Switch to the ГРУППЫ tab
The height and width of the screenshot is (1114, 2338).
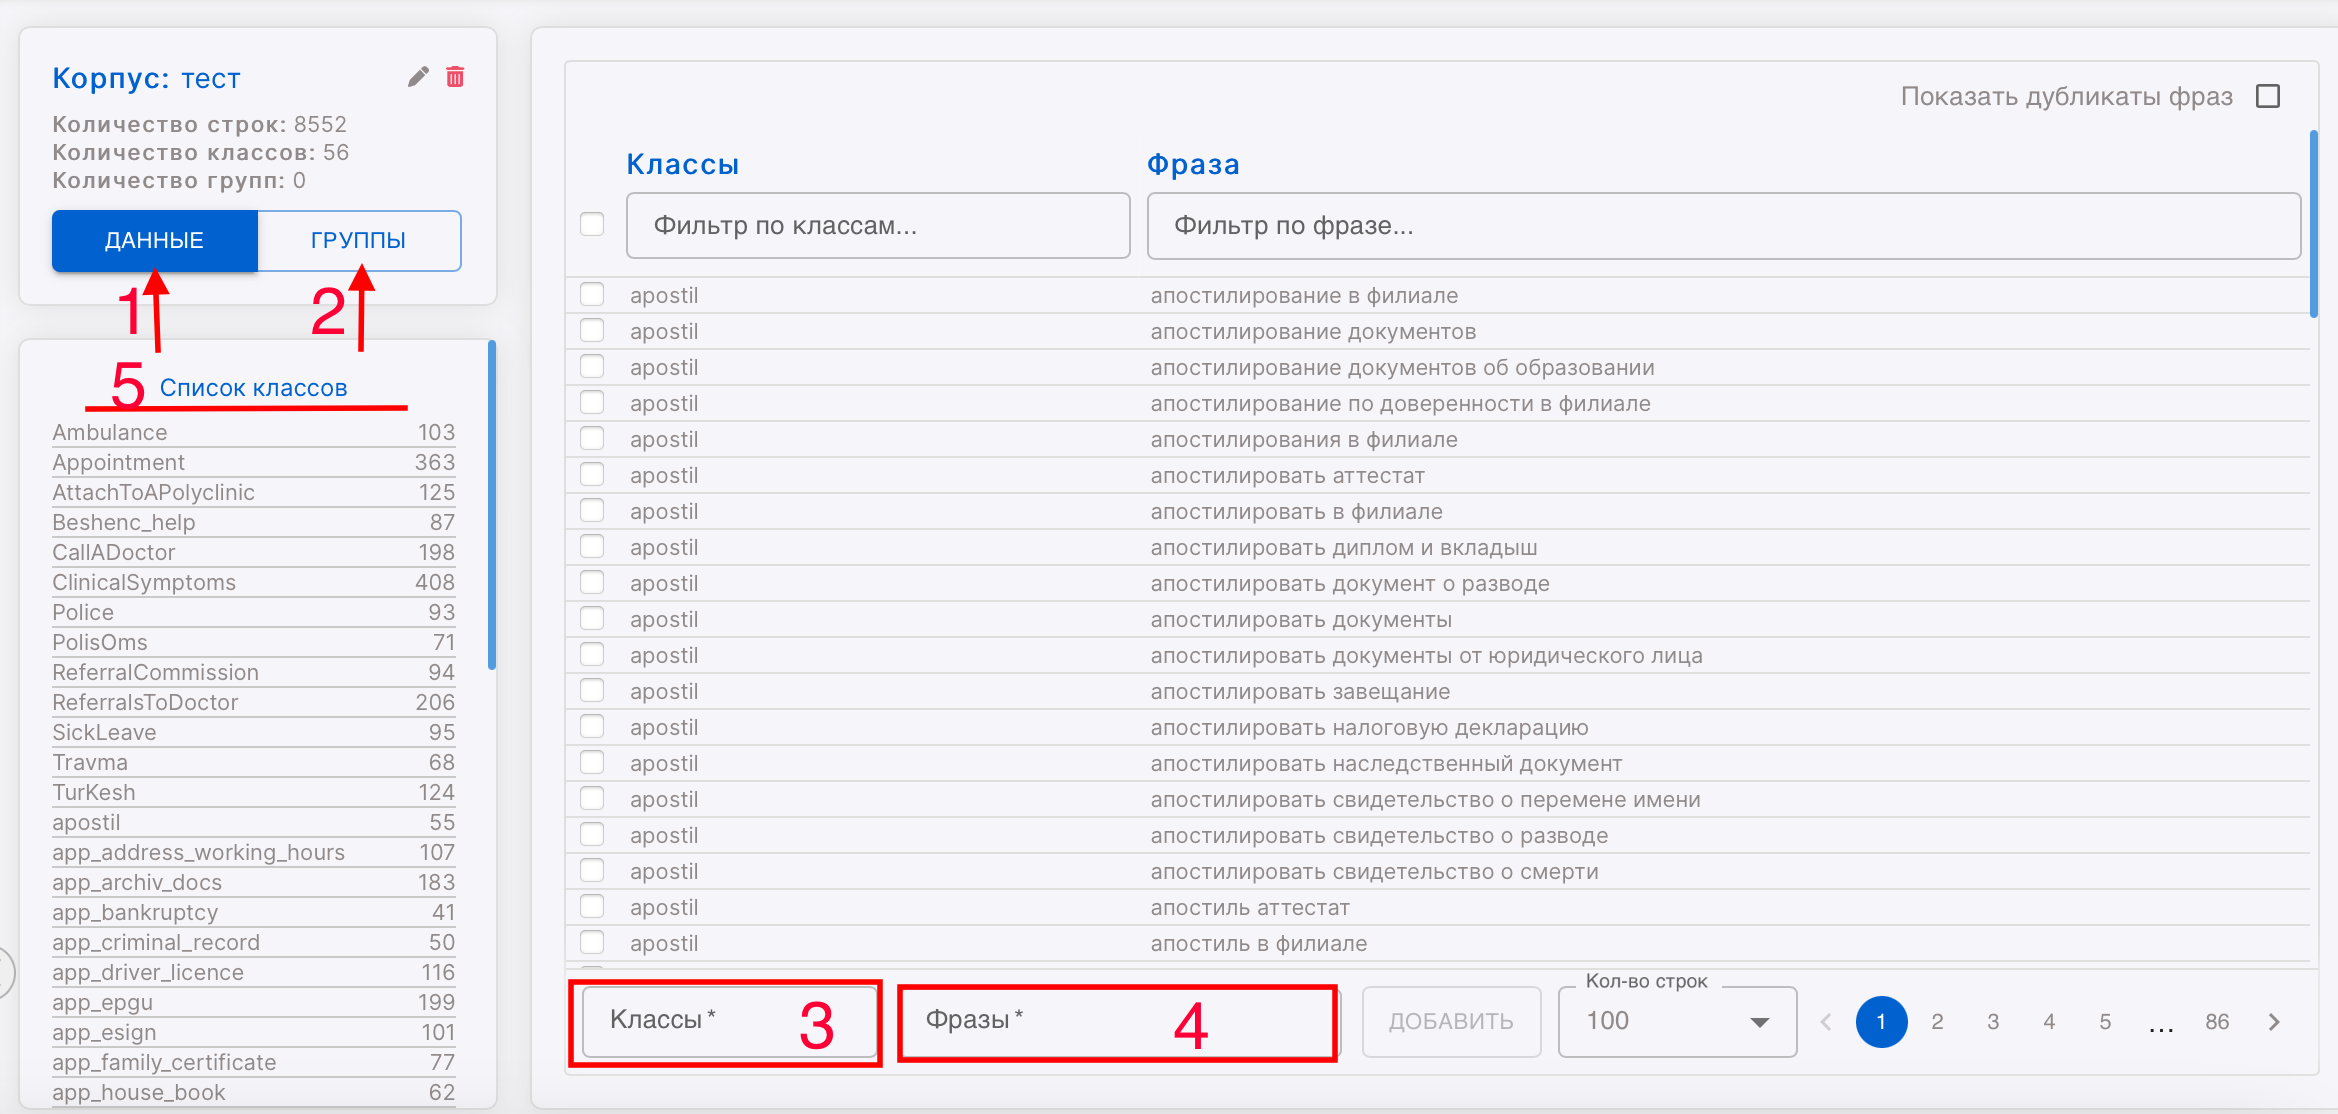[358, 240]
